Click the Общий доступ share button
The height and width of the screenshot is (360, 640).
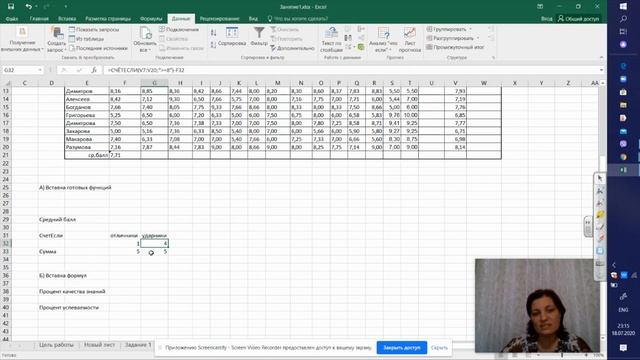click(579, 19)
